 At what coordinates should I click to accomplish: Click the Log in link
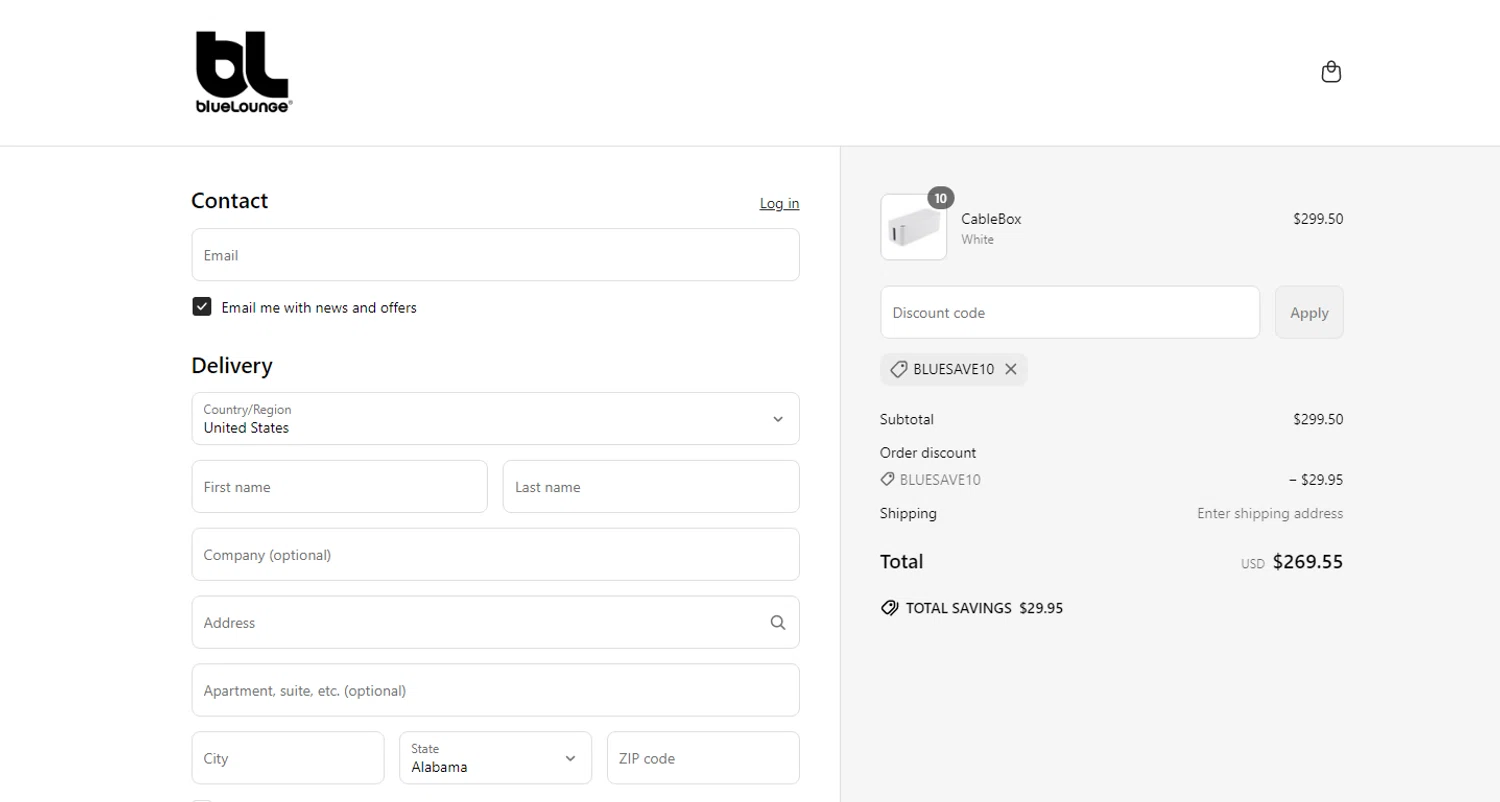tap(779, 203)
